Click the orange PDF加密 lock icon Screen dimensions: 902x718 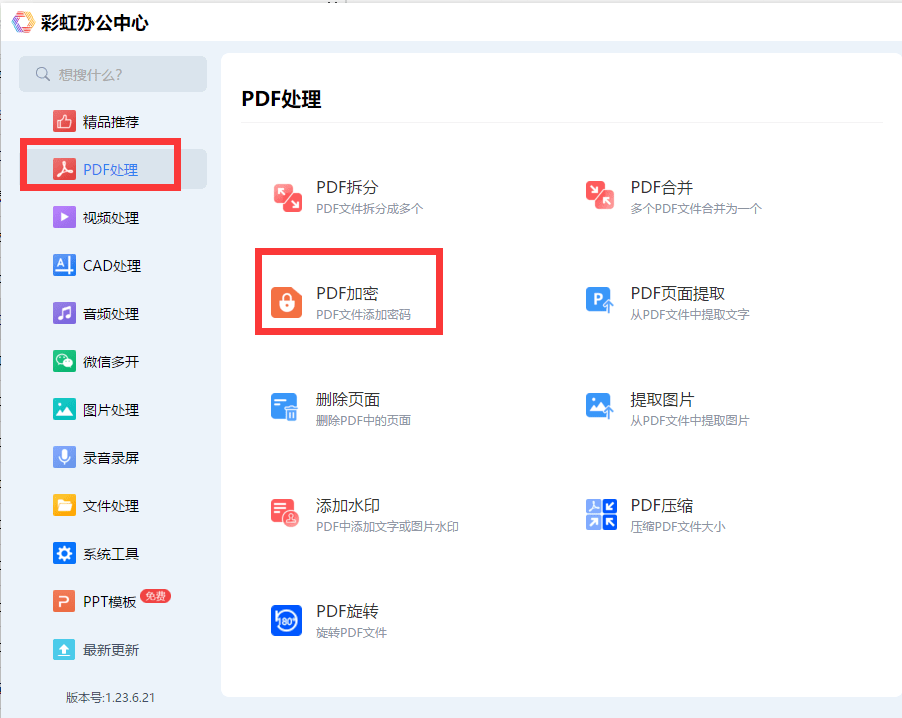click(x=286, y=302)
